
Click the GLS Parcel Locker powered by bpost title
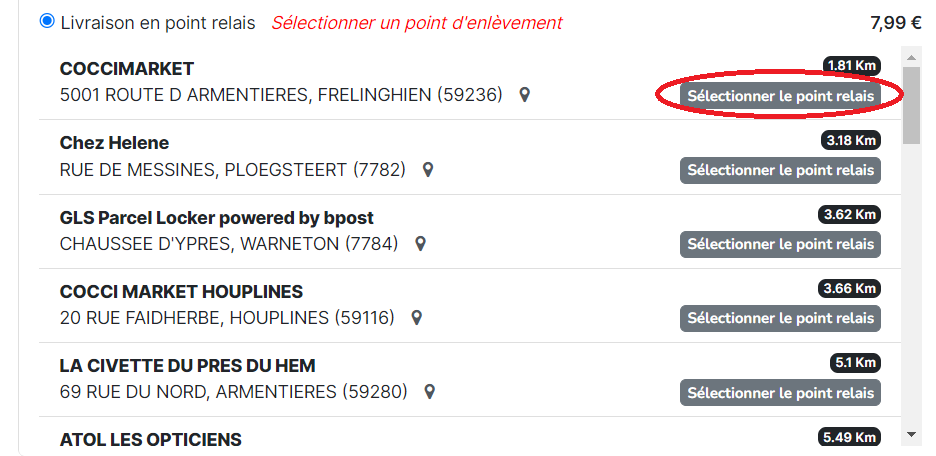coord(217,218)
